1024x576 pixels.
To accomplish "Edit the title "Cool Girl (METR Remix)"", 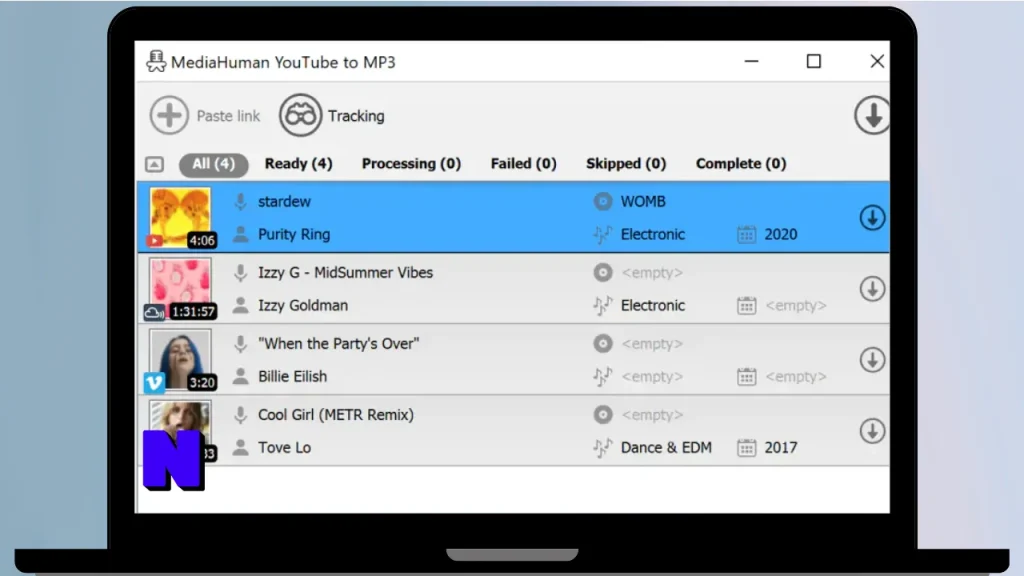I will click(x=336, y=415).
